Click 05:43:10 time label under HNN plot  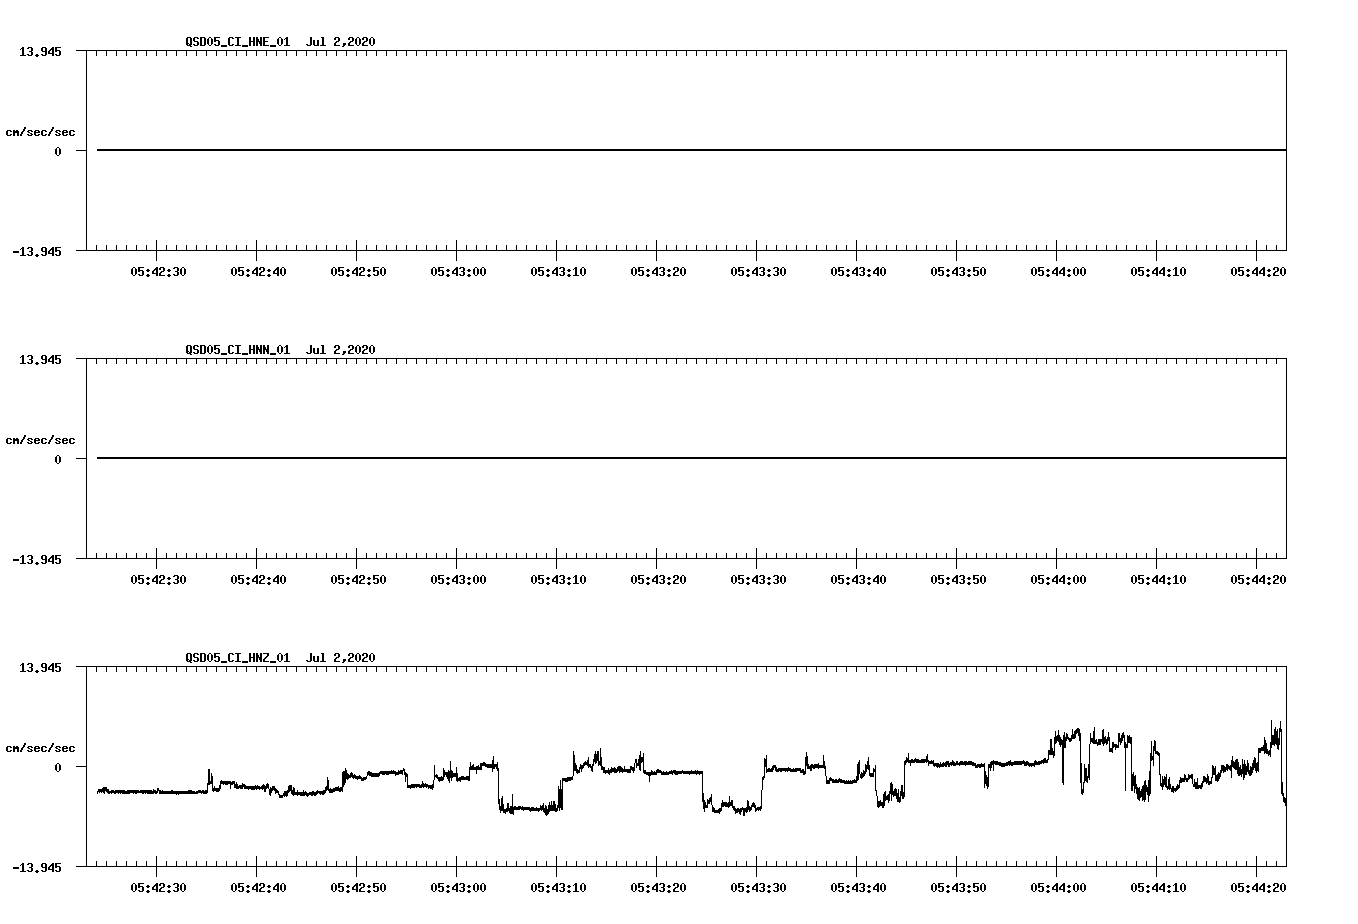(x=558, y=579)
